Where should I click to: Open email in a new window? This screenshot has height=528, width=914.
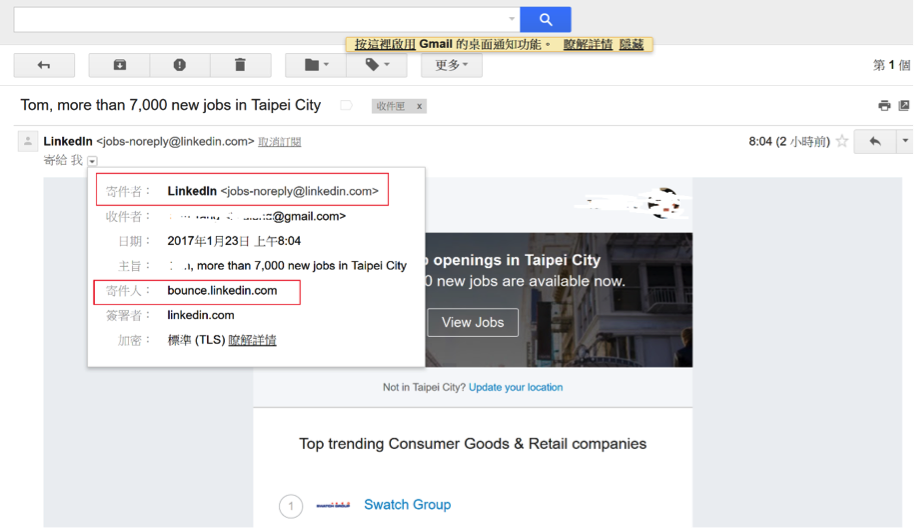(904, 105)
